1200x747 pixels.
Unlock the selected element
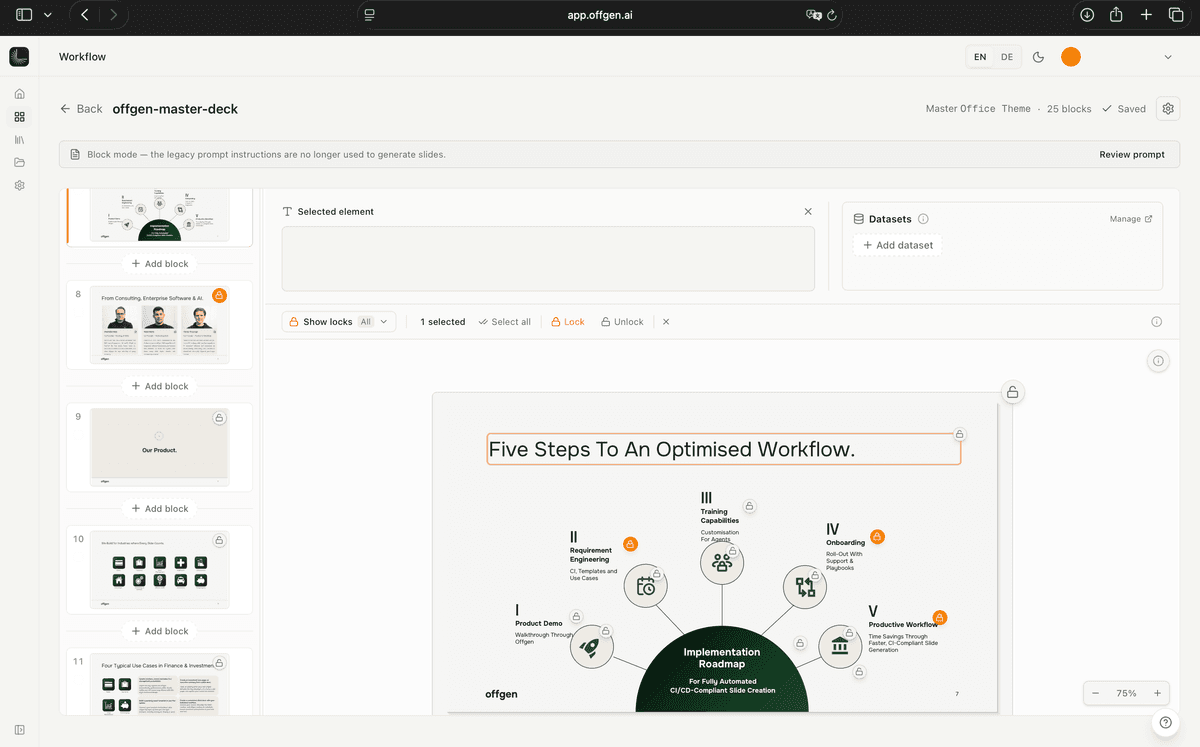(x=622, y=322)
